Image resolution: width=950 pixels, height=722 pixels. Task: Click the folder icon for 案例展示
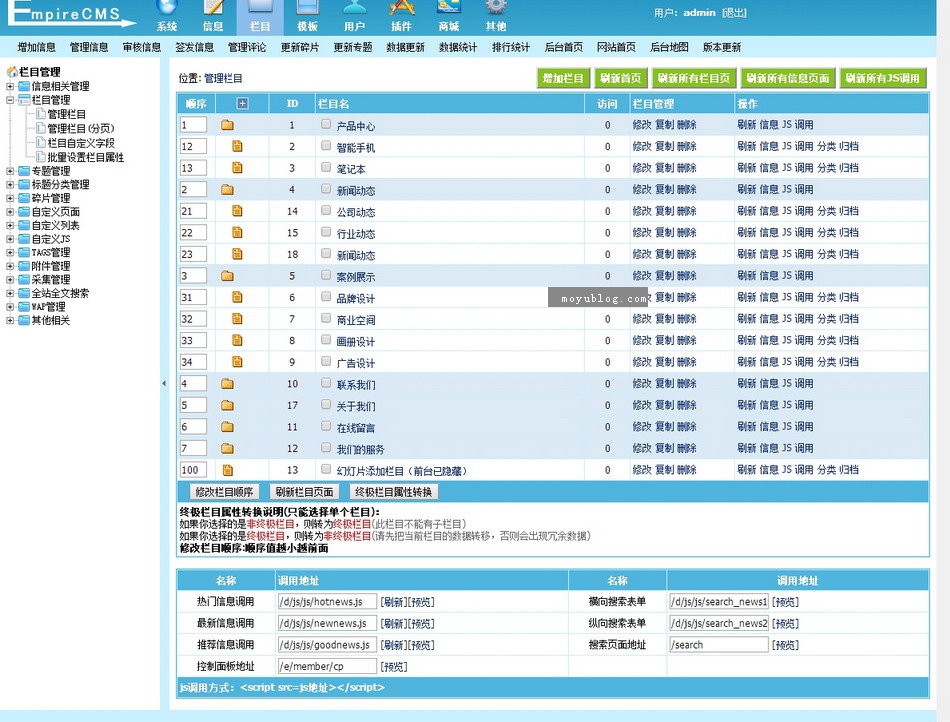227,276
